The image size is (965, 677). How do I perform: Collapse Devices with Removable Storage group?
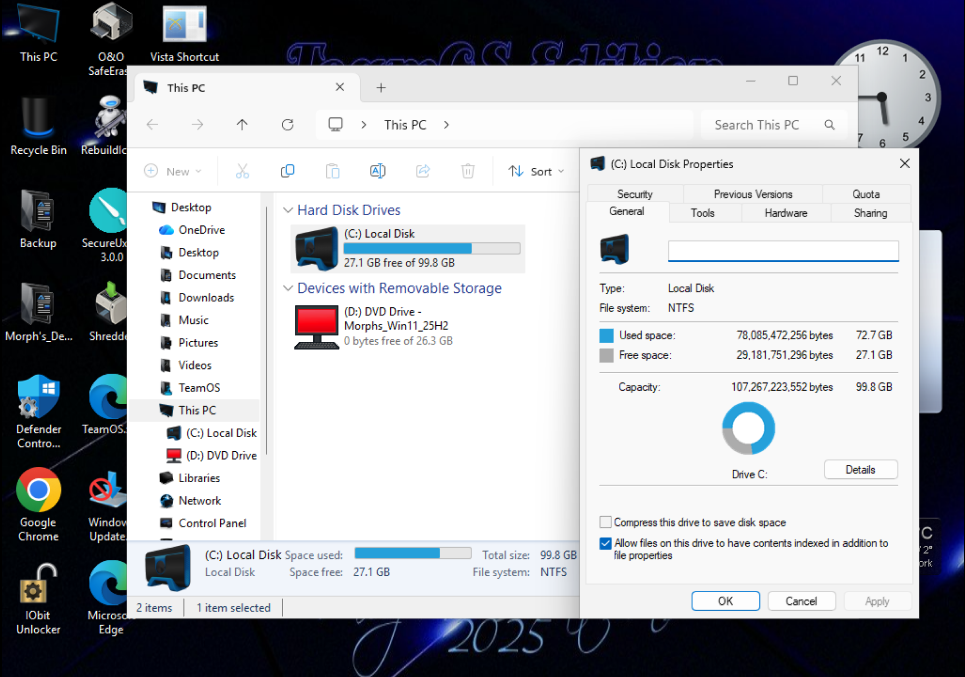tap(288, 289)
